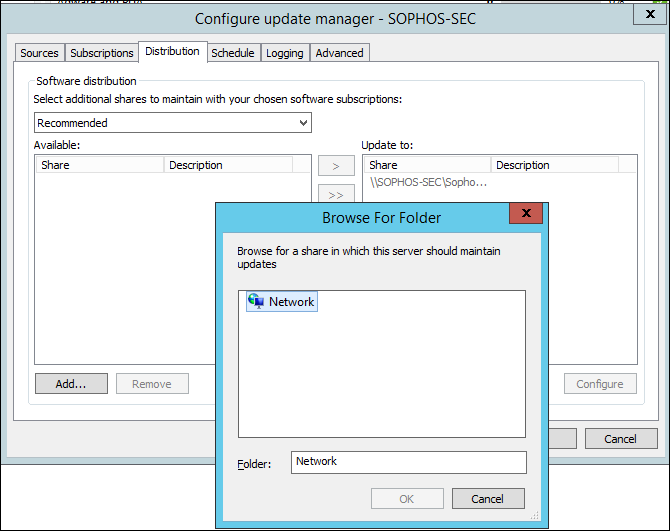Image resolution: width=670 pixels, height=531 pixels.
Task: Switch to the Subscriptions tab
Action: coord(102,53)
